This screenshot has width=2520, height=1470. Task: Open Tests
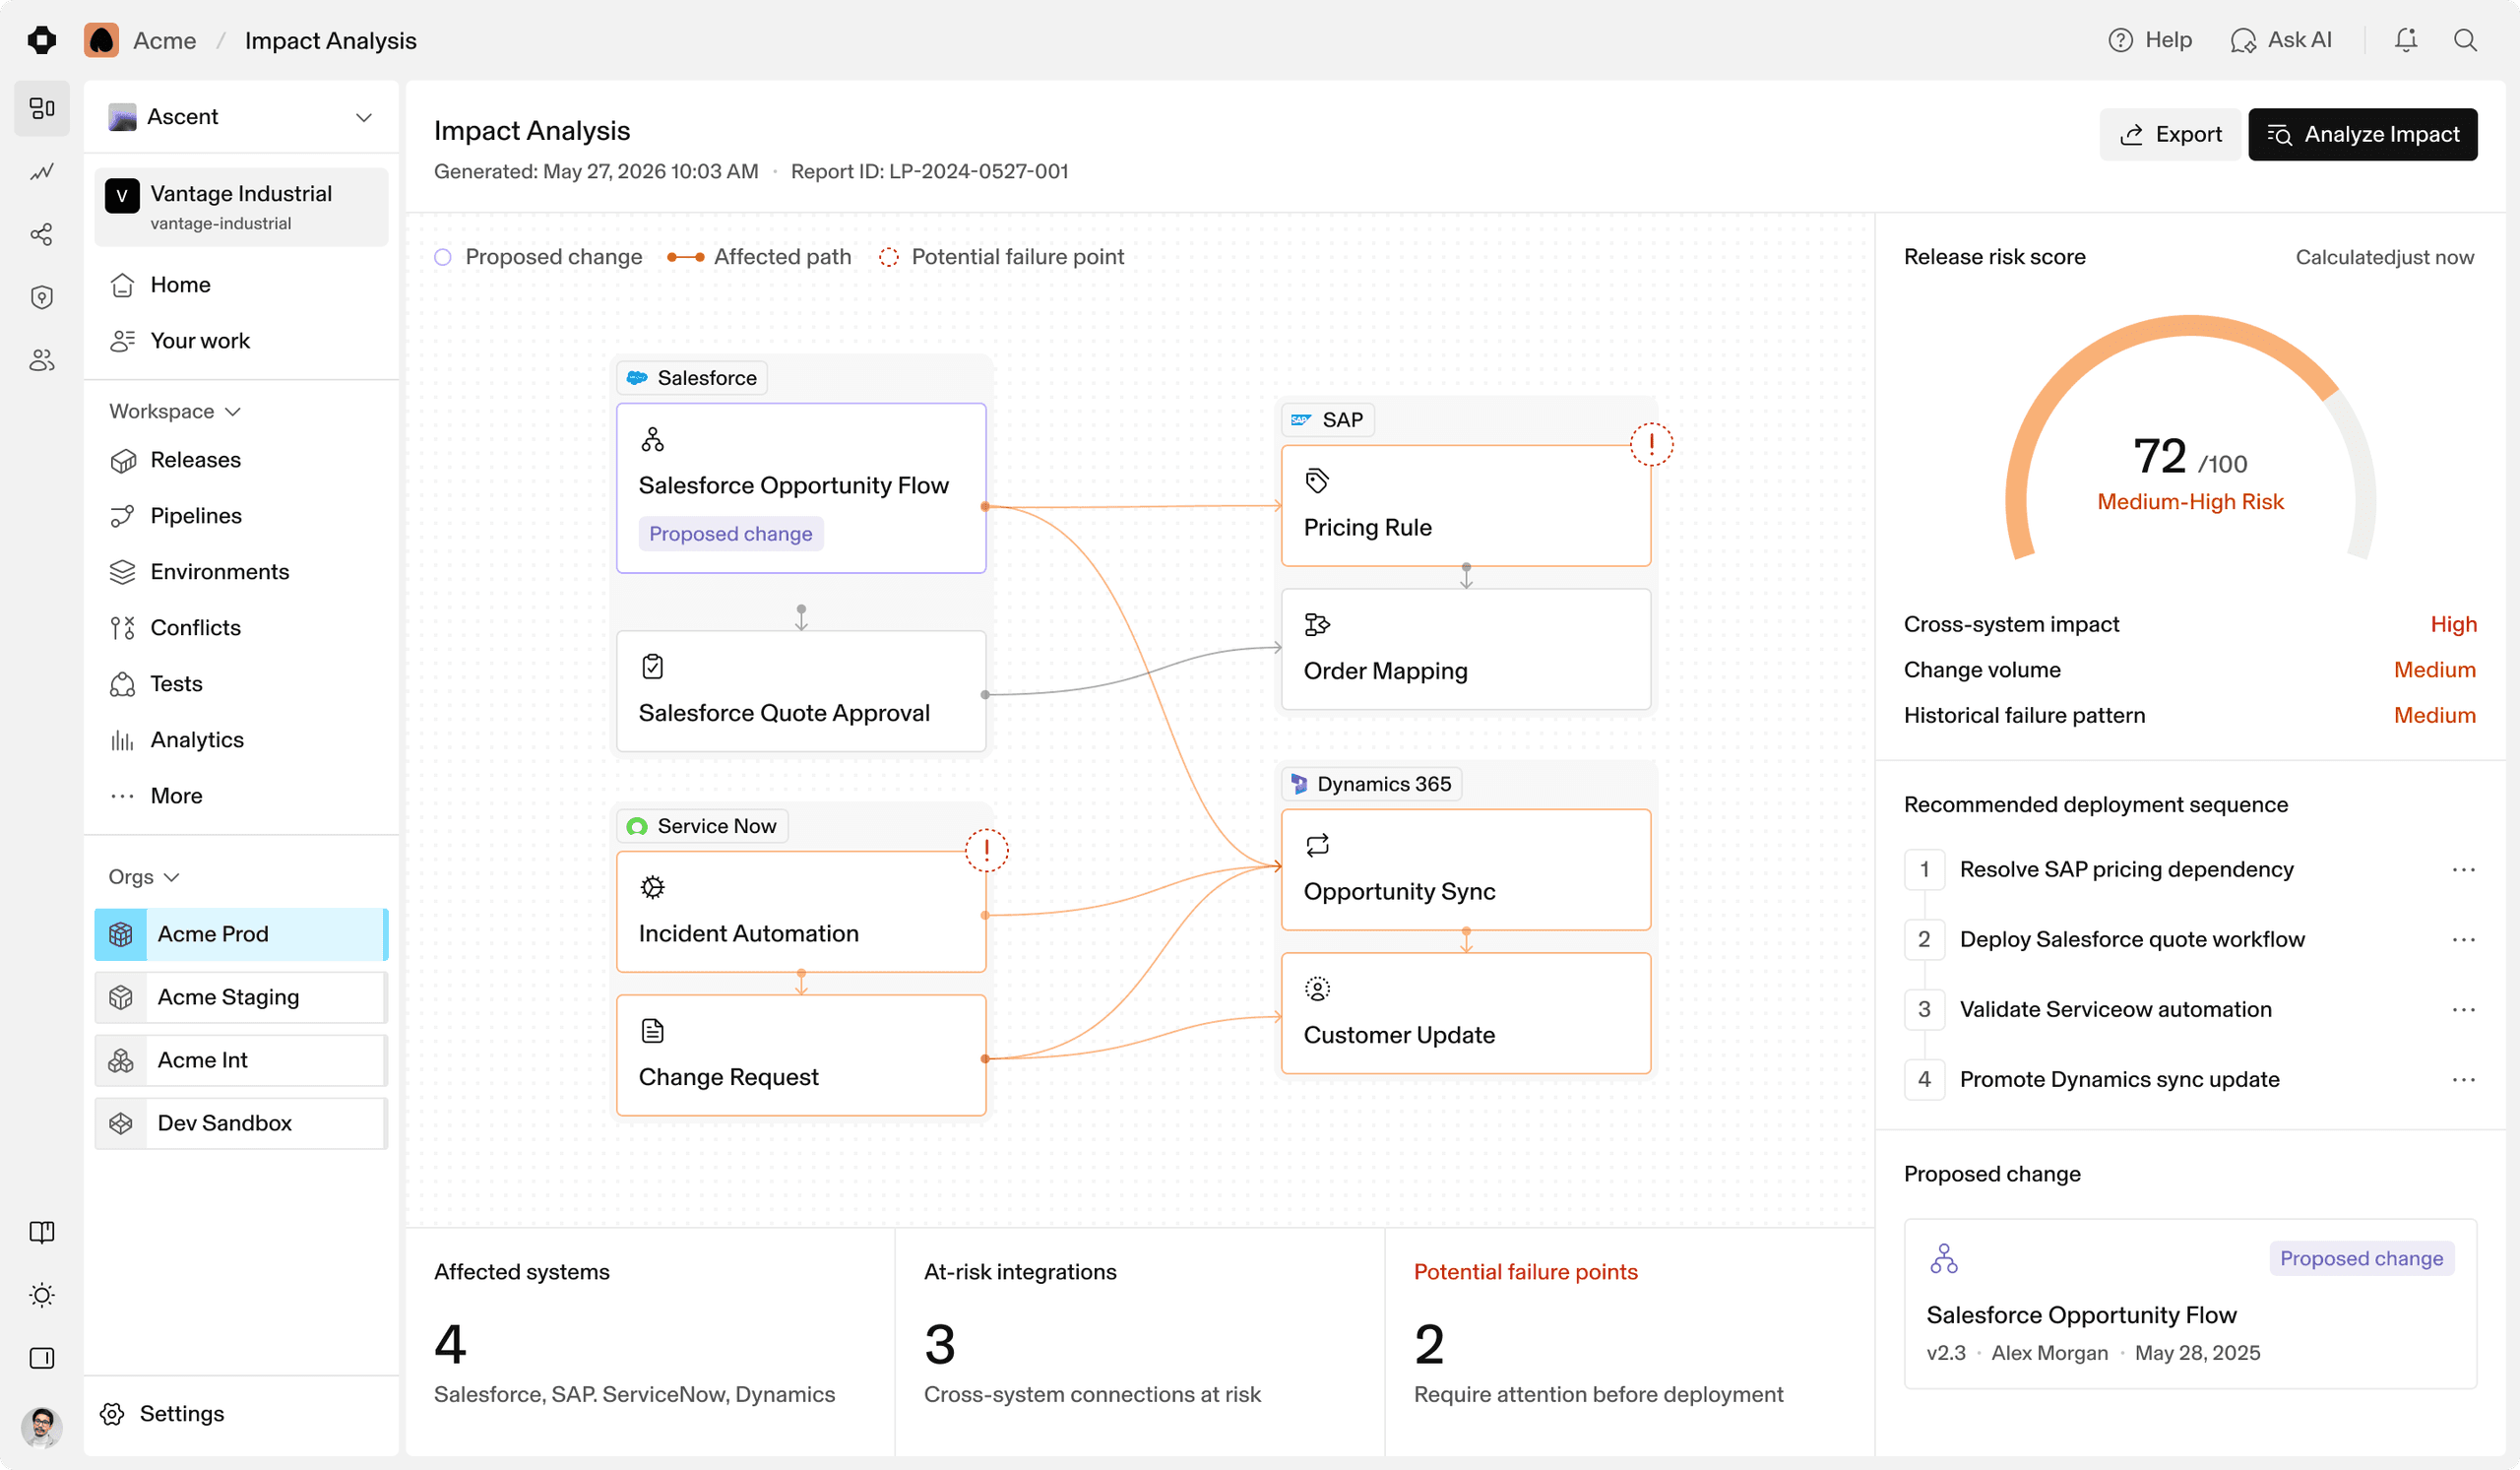coord(241,684)
